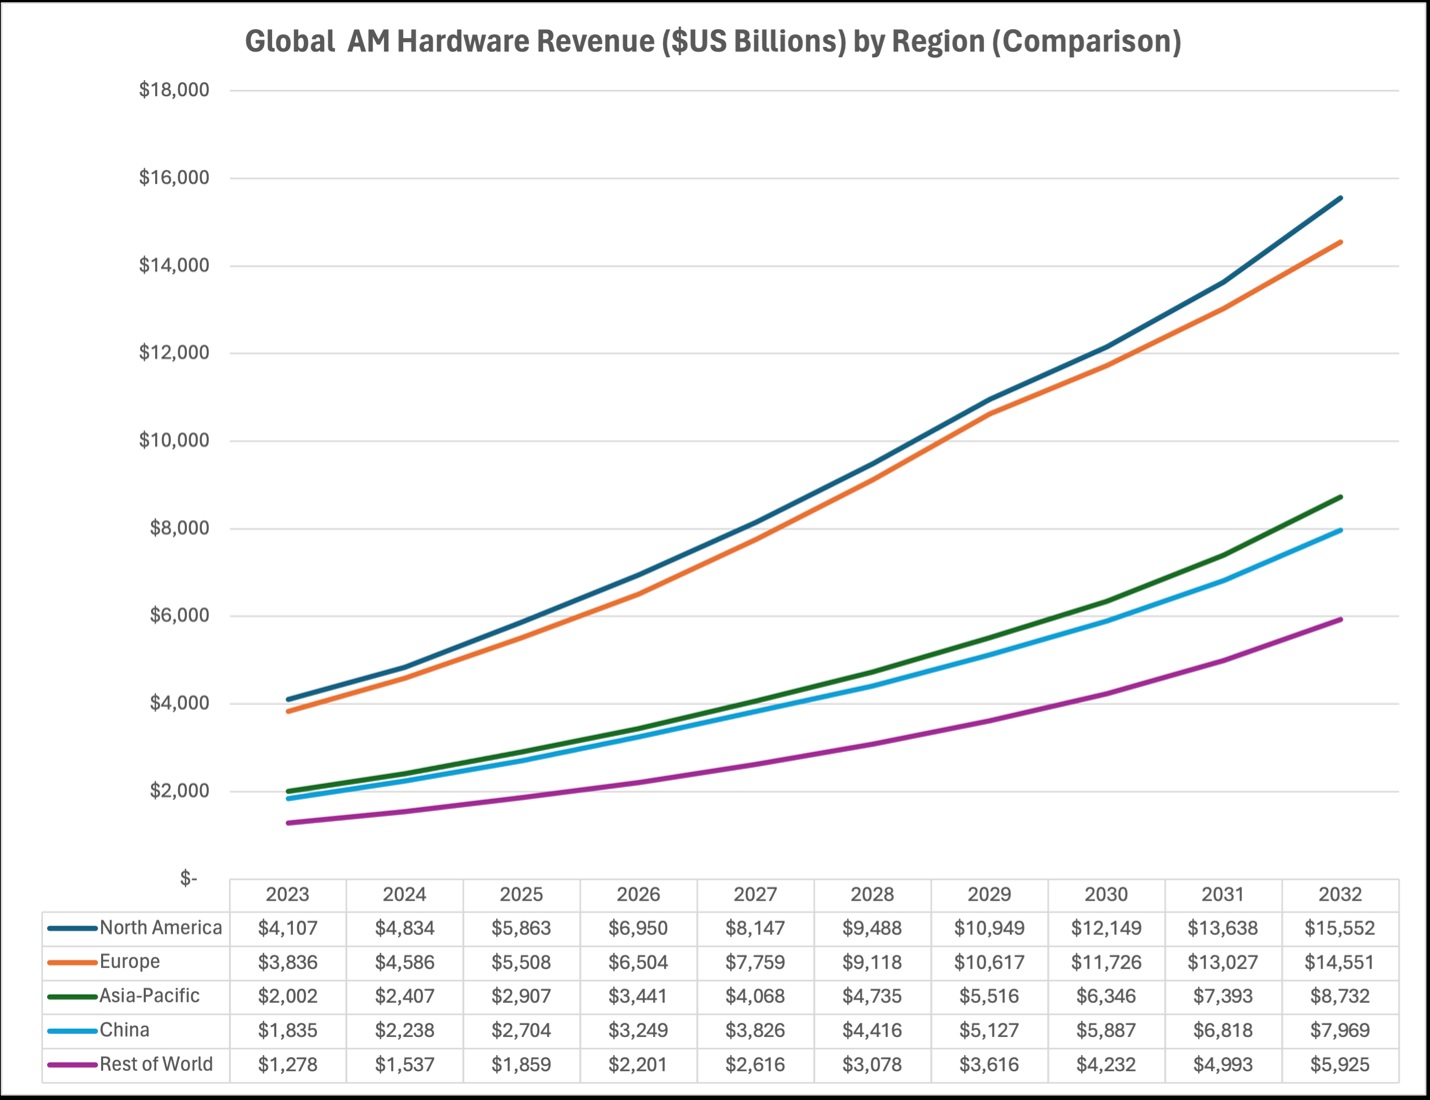Select the Rest of World purple swatch
Screen dimensions: 1430x1100
[x=72, y=1065]
